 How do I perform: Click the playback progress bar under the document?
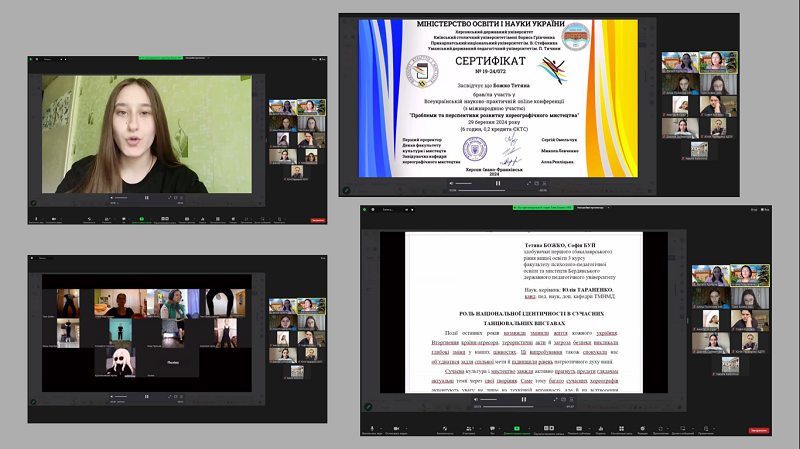point(520,407)
